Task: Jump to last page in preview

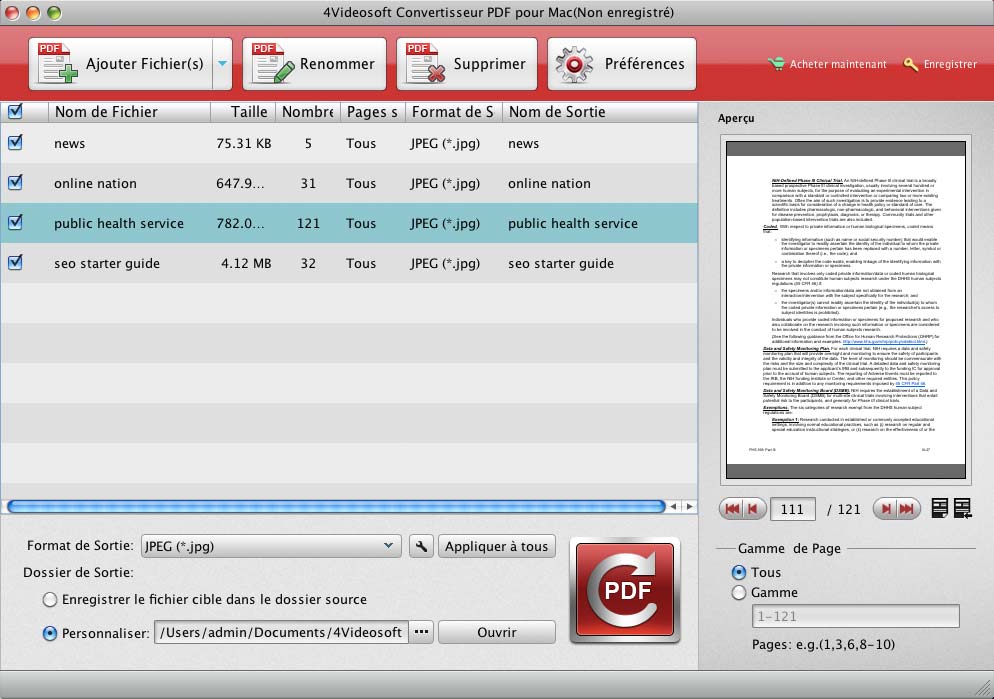Action: (x=907, y=509)
